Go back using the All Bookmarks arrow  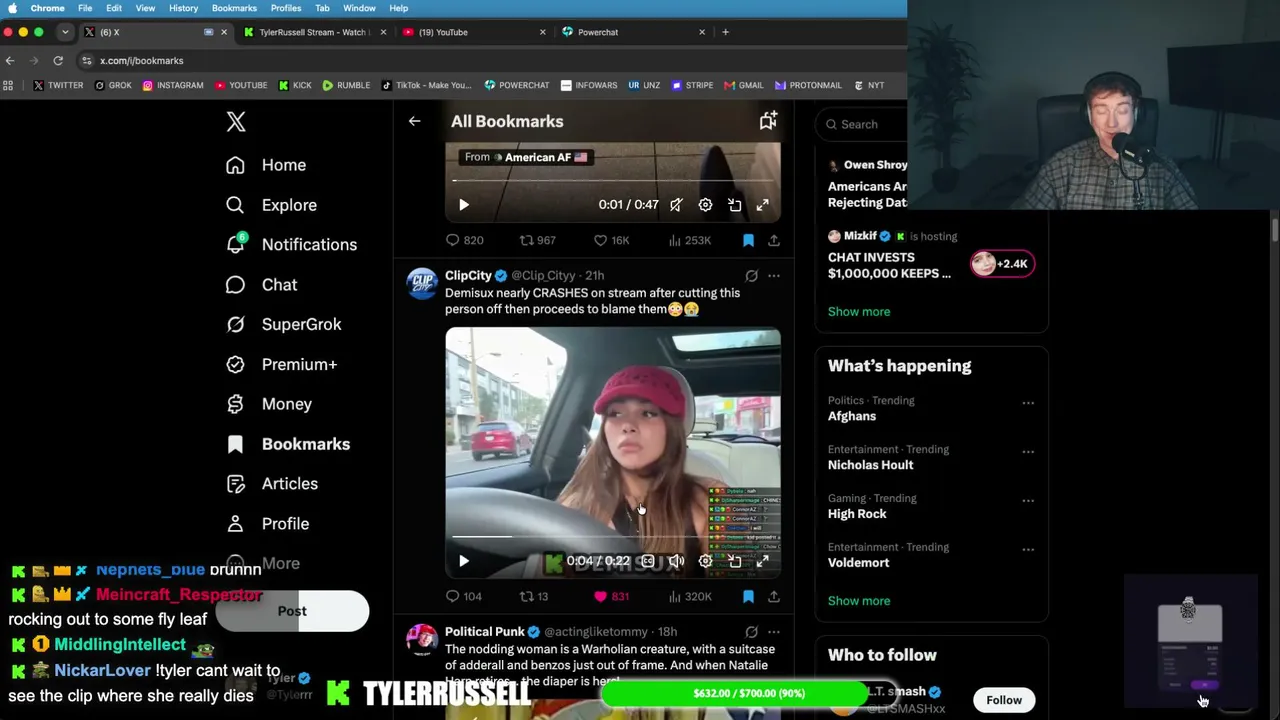coord(414,121)
